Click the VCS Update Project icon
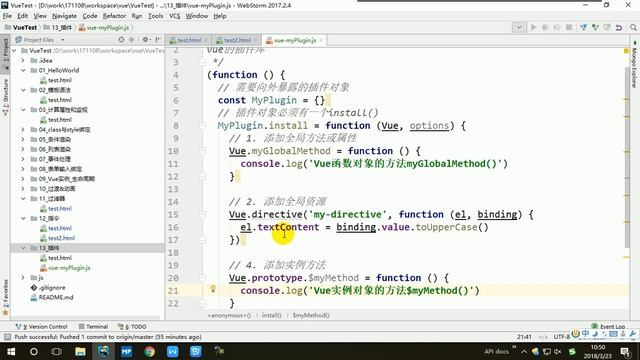 tap(584, 27)
